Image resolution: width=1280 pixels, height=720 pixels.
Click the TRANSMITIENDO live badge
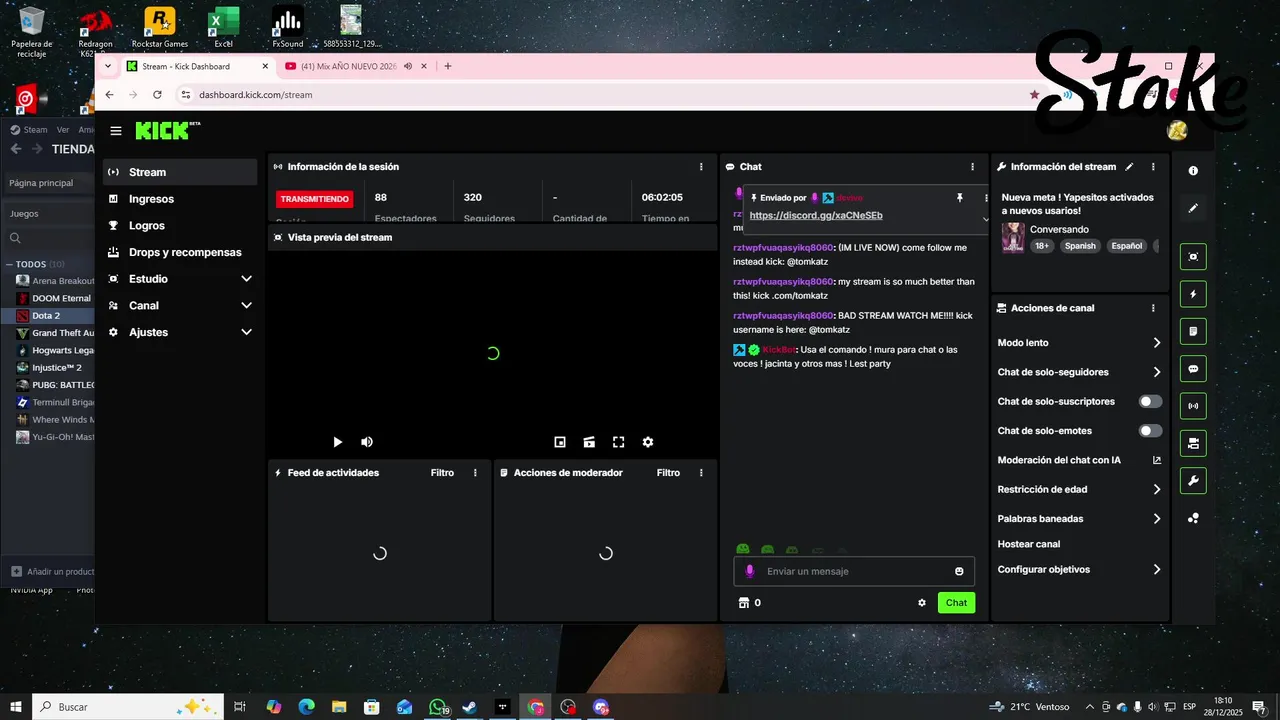[x=314, y=199]
